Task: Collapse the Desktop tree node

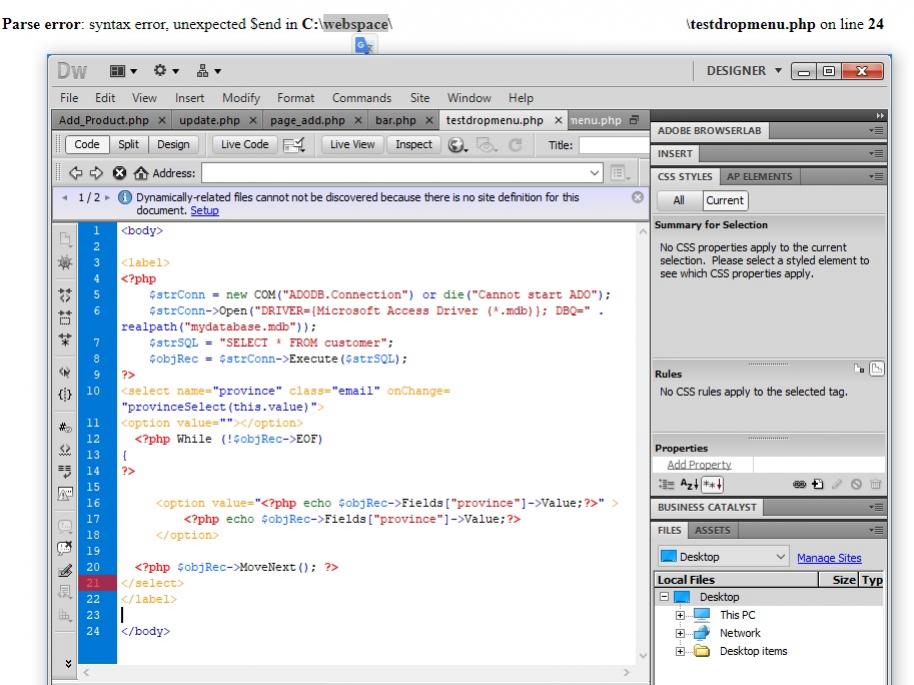Action: pos(664,596)
